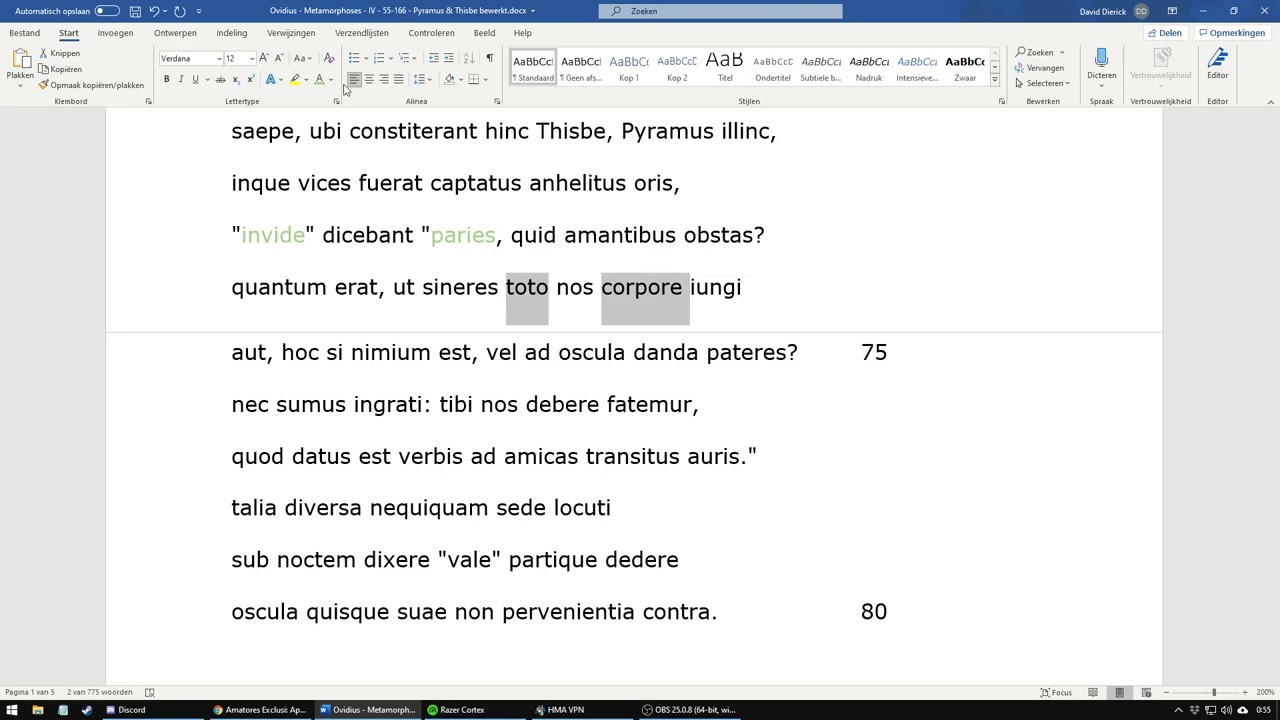Decrease the font size
The height and width of the screenshot is (720, 1280).
pos(279,58)
